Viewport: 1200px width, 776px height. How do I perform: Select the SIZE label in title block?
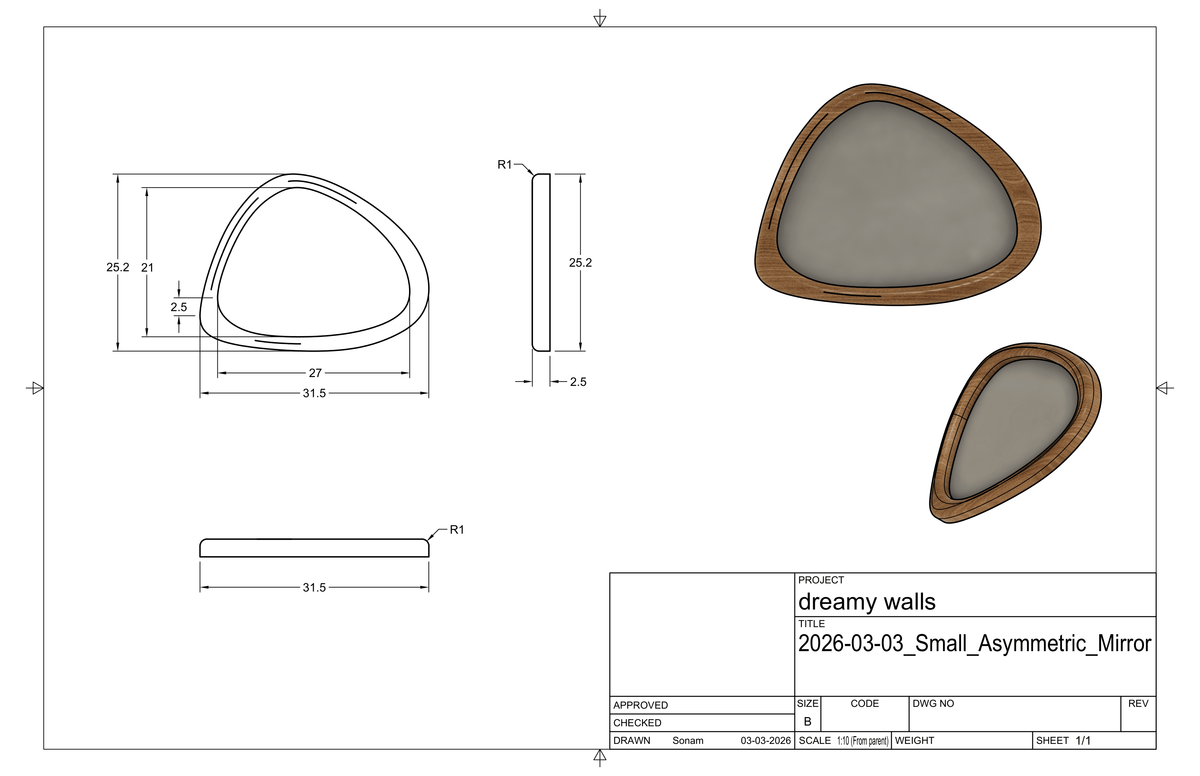808,704
